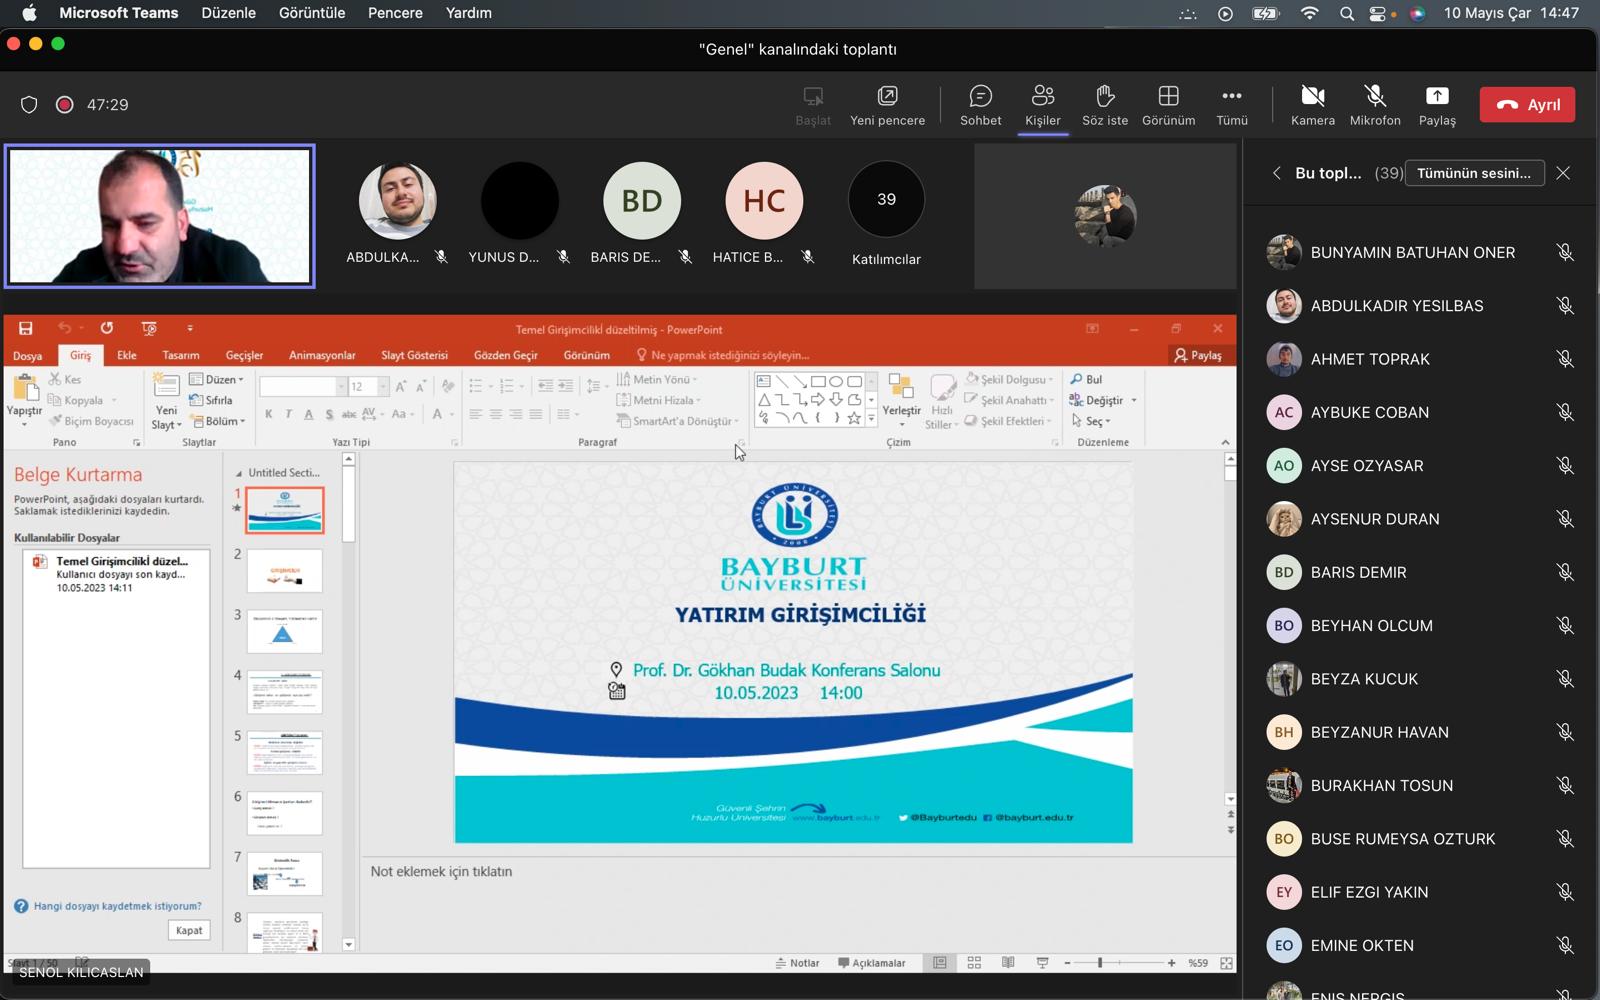Open Spotlight search in menu bar
Viewport: 1600px width, 1000px height.
click(1347, 13)
